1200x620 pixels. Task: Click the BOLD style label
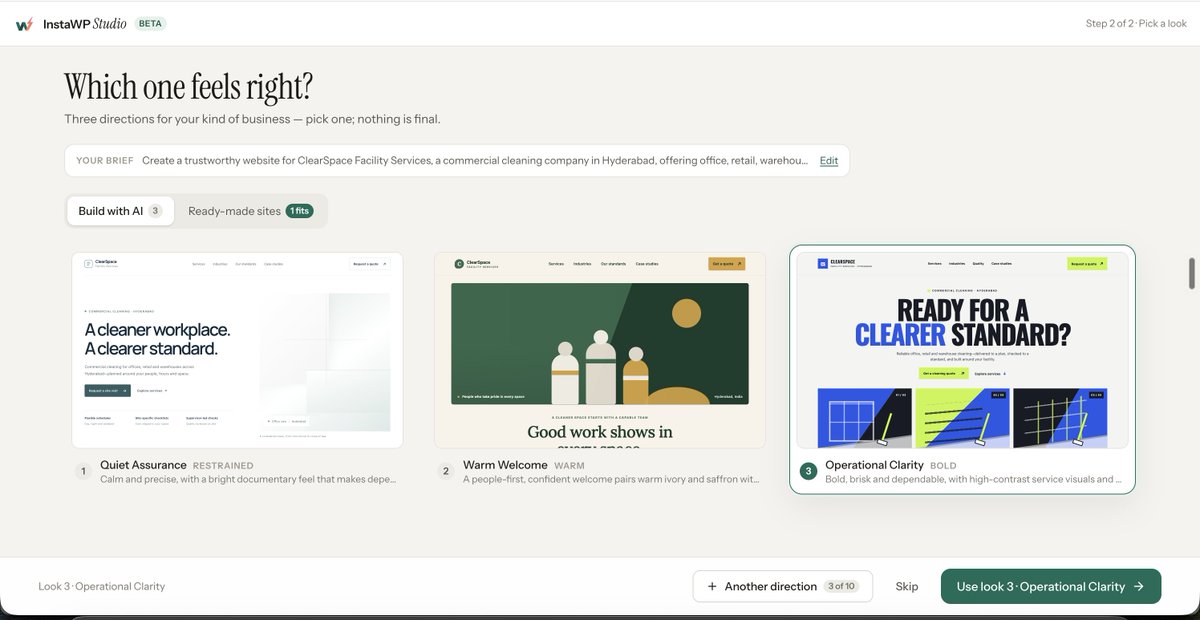(x=943, y=466)
